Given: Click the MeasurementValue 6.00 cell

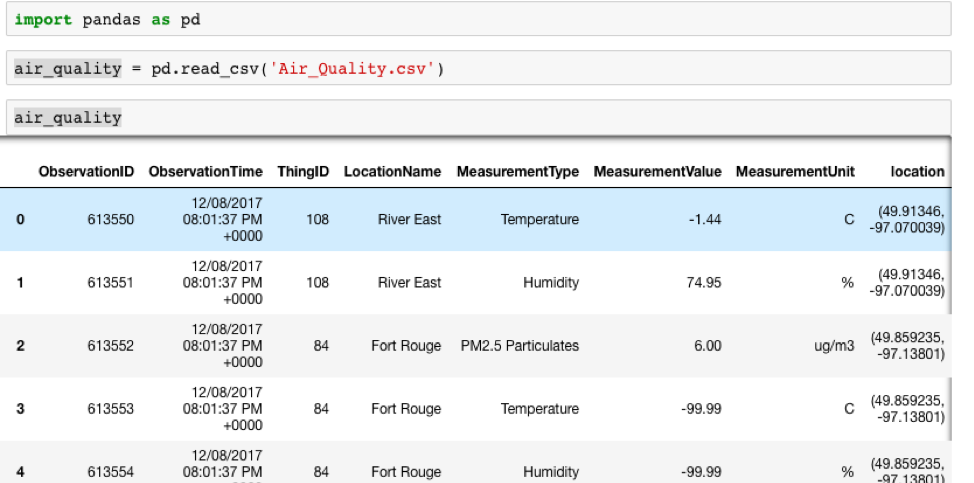Looking at the screenshot, I should [x=708, y=346].
